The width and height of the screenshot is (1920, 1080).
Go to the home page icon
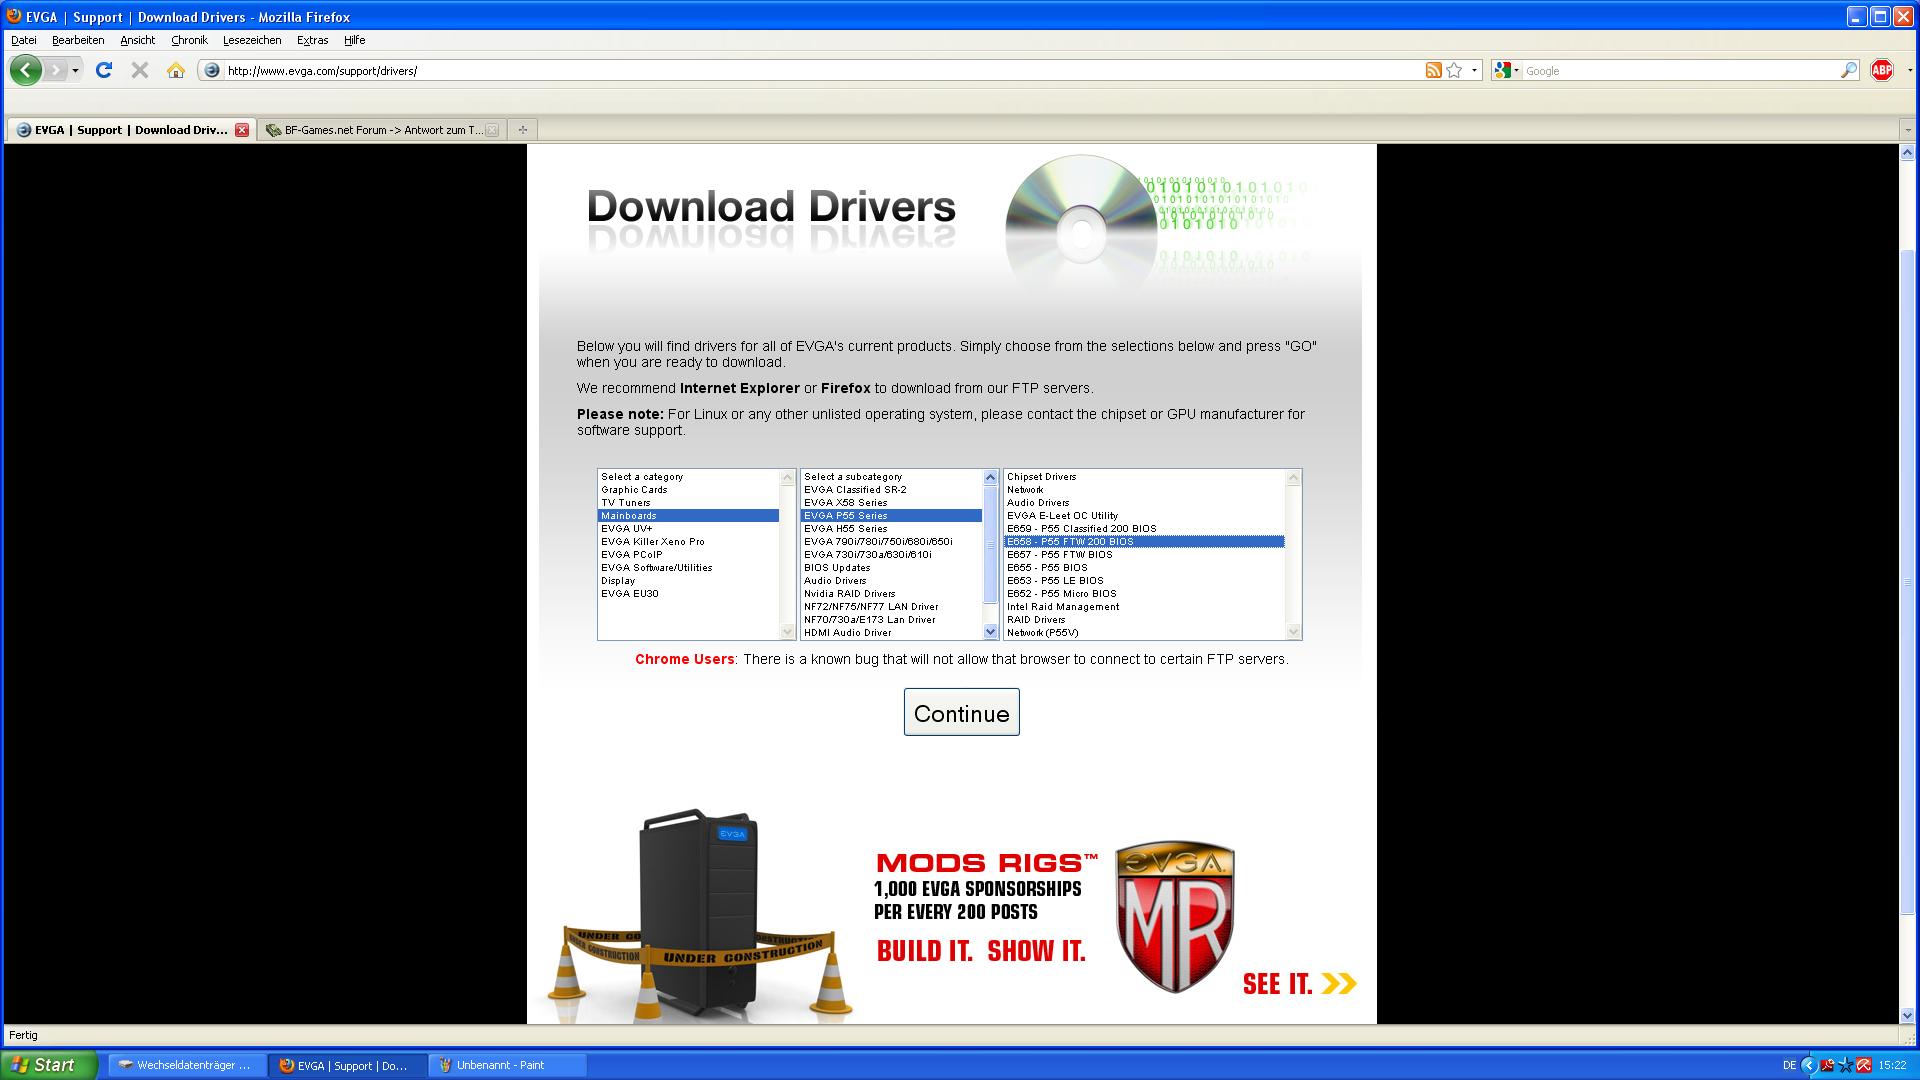[x=176, y=70]
